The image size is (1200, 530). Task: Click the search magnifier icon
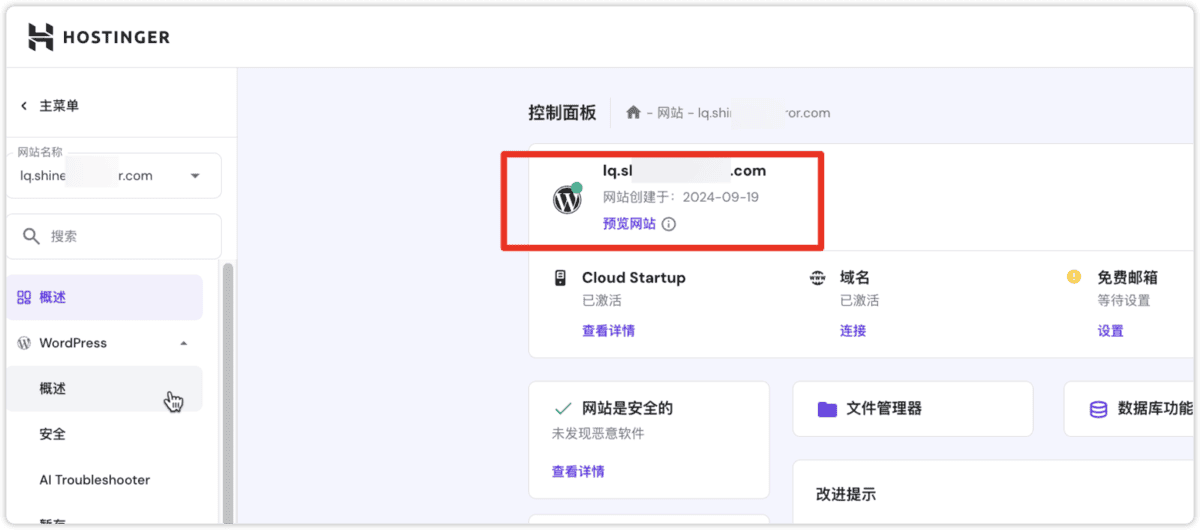pyautogui.click(x=31, y=237)
